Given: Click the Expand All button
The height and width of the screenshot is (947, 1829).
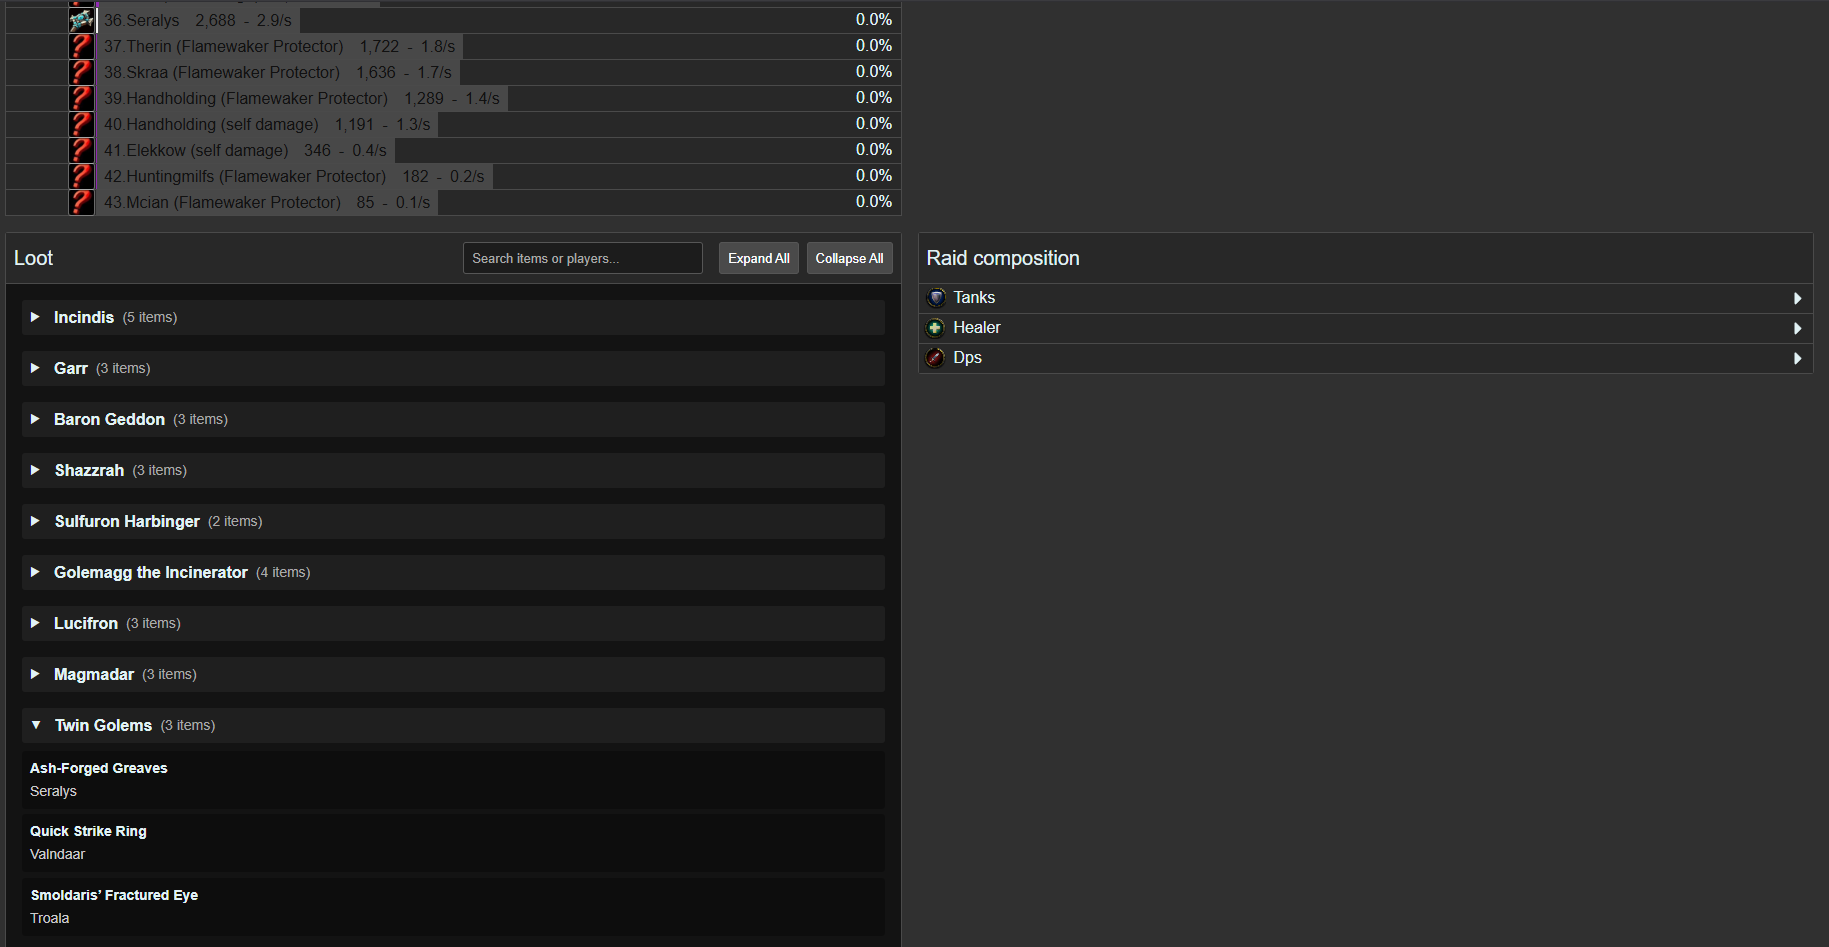Looking at the screenshot, I should coord(759,258).
